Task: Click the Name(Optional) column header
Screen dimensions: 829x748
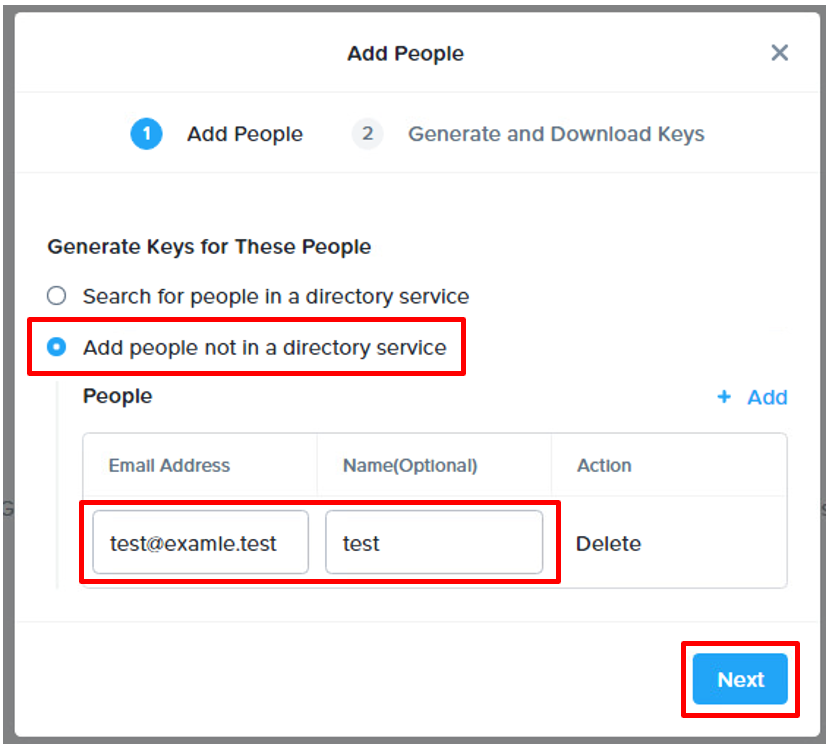Action: point(410,465)
